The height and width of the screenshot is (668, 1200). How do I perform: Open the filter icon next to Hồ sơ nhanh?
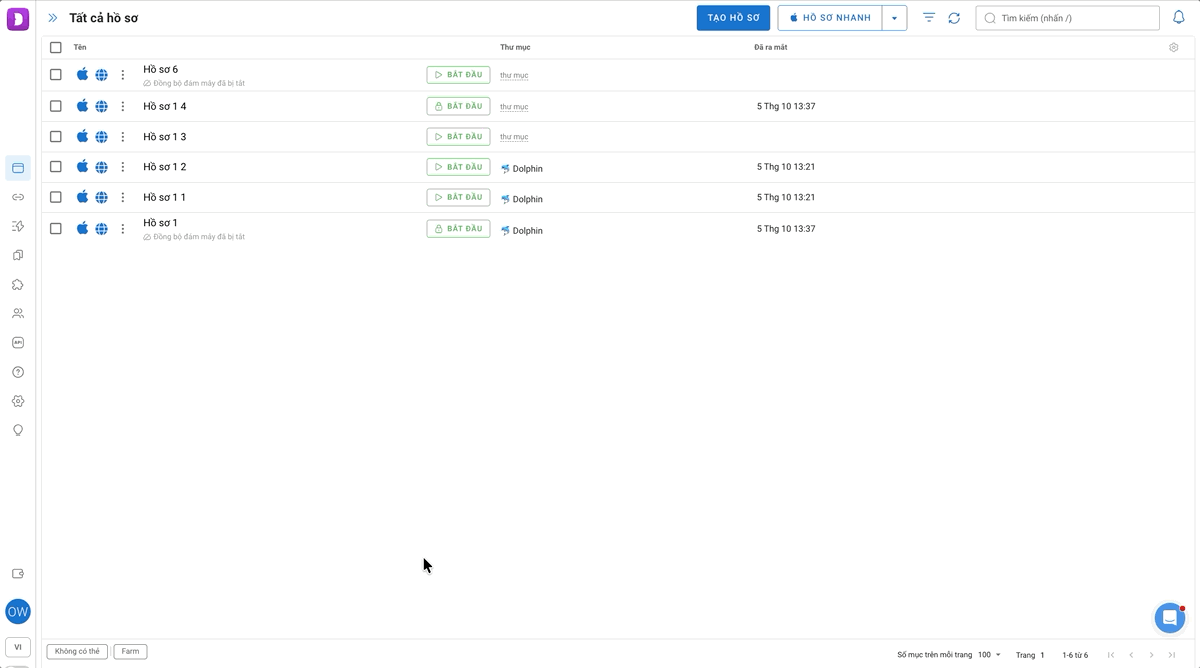(929, 18)
